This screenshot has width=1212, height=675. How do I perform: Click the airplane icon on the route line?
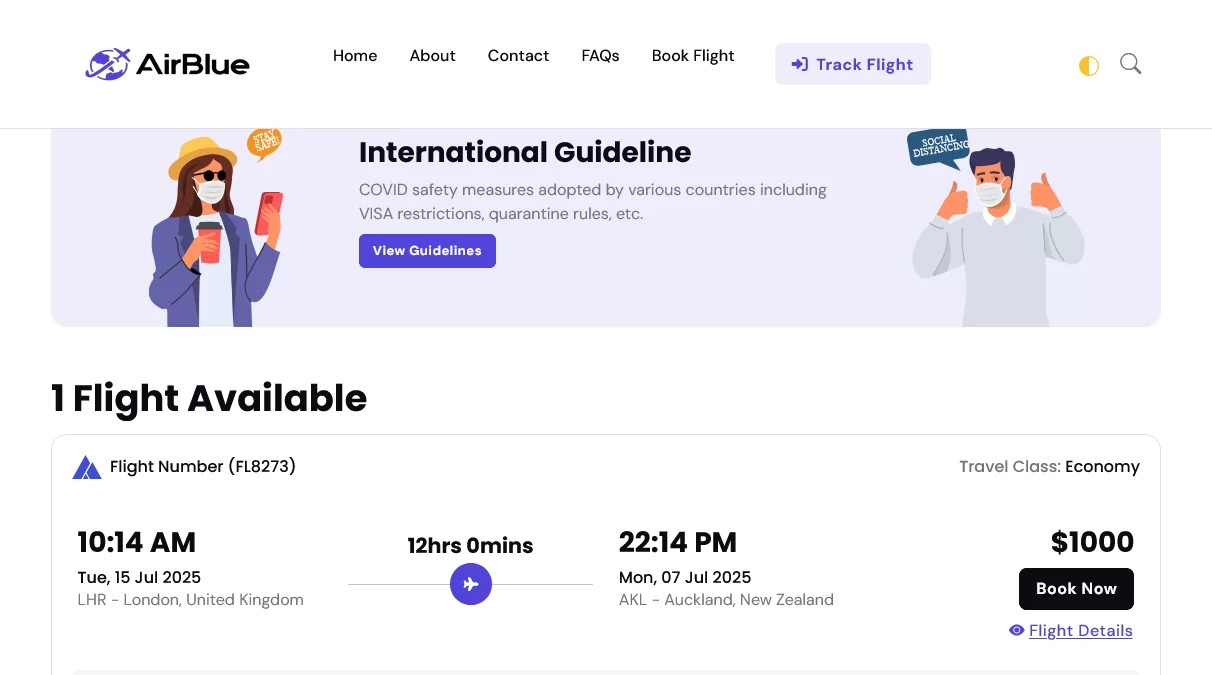click(470, 584)
